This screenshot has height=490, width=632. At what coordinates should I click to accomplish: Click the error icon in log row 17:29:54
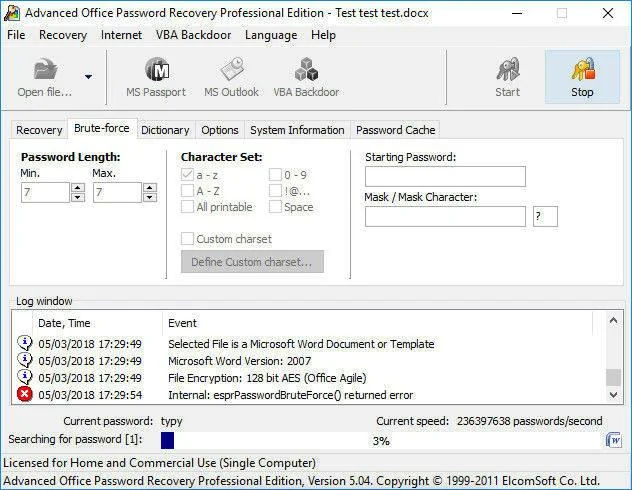point(25,394)
